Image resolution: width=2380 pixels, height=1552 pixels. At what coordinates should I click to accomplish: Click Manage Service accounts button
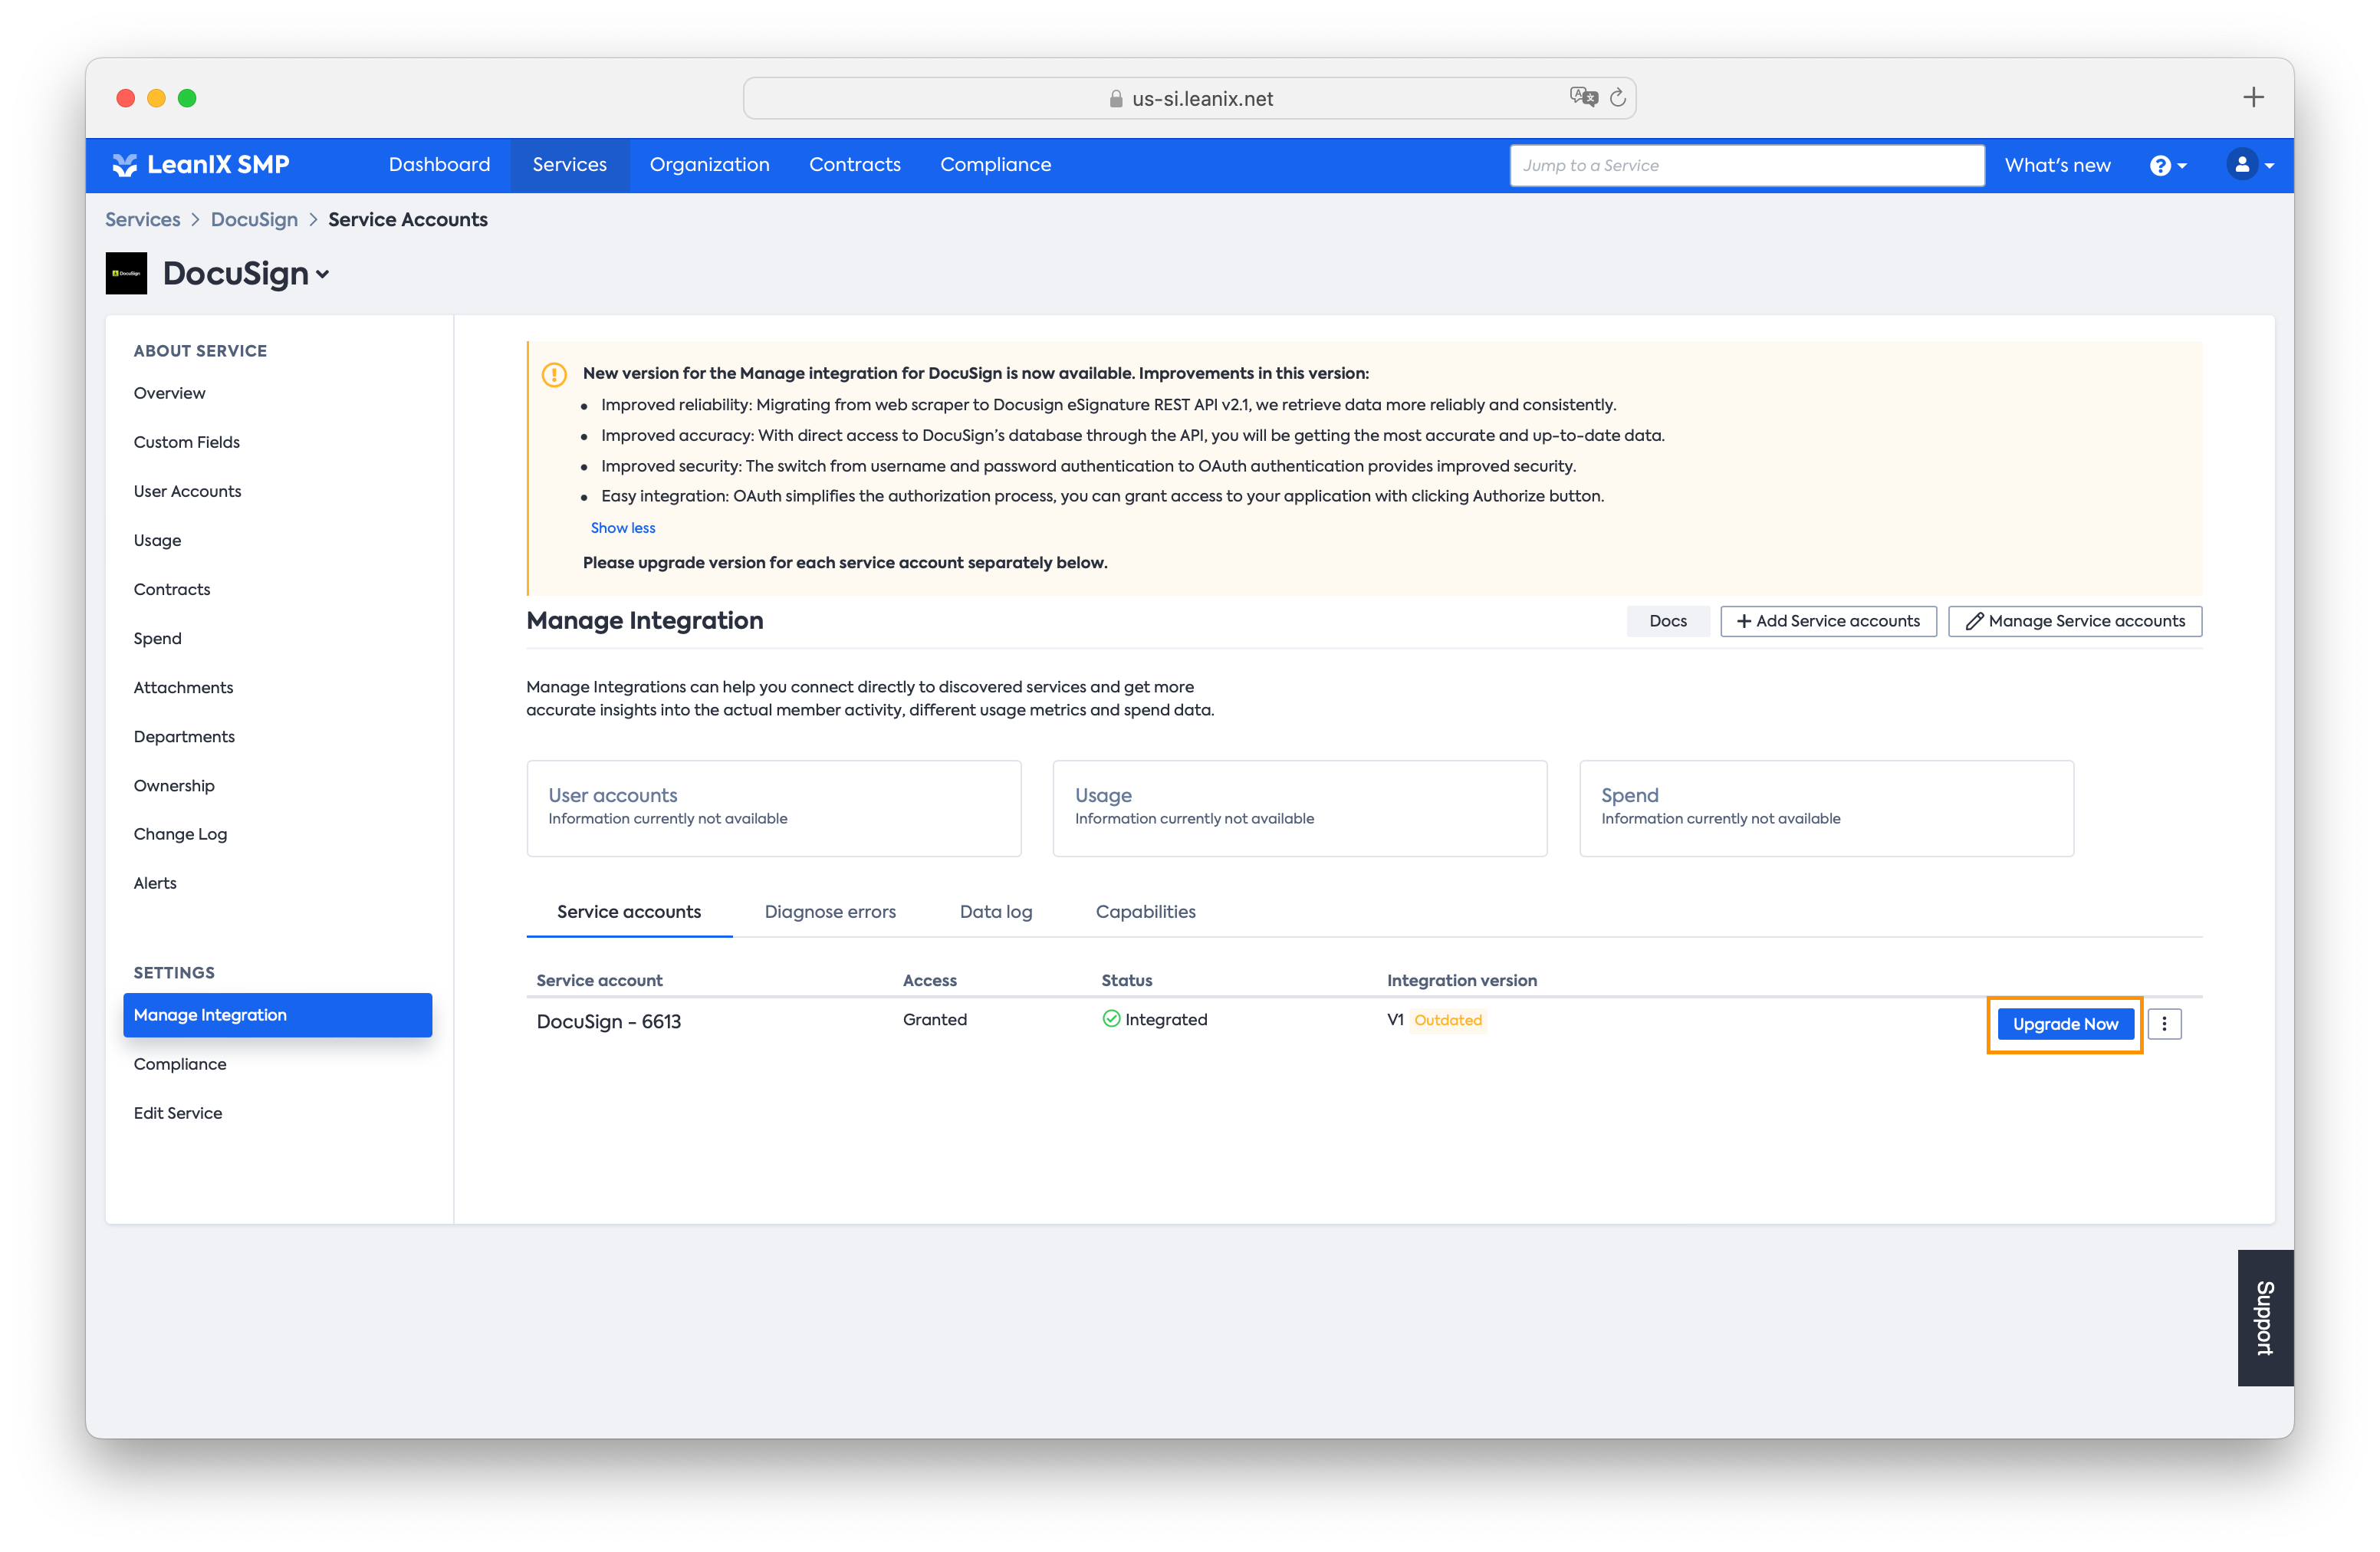pos(2075,621)
